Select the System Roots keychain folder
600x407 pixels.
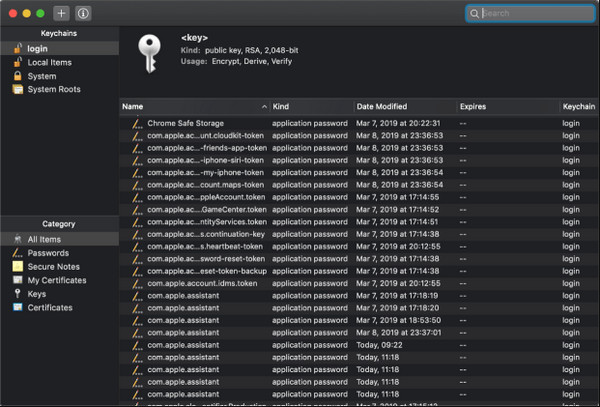pos(54,90)
